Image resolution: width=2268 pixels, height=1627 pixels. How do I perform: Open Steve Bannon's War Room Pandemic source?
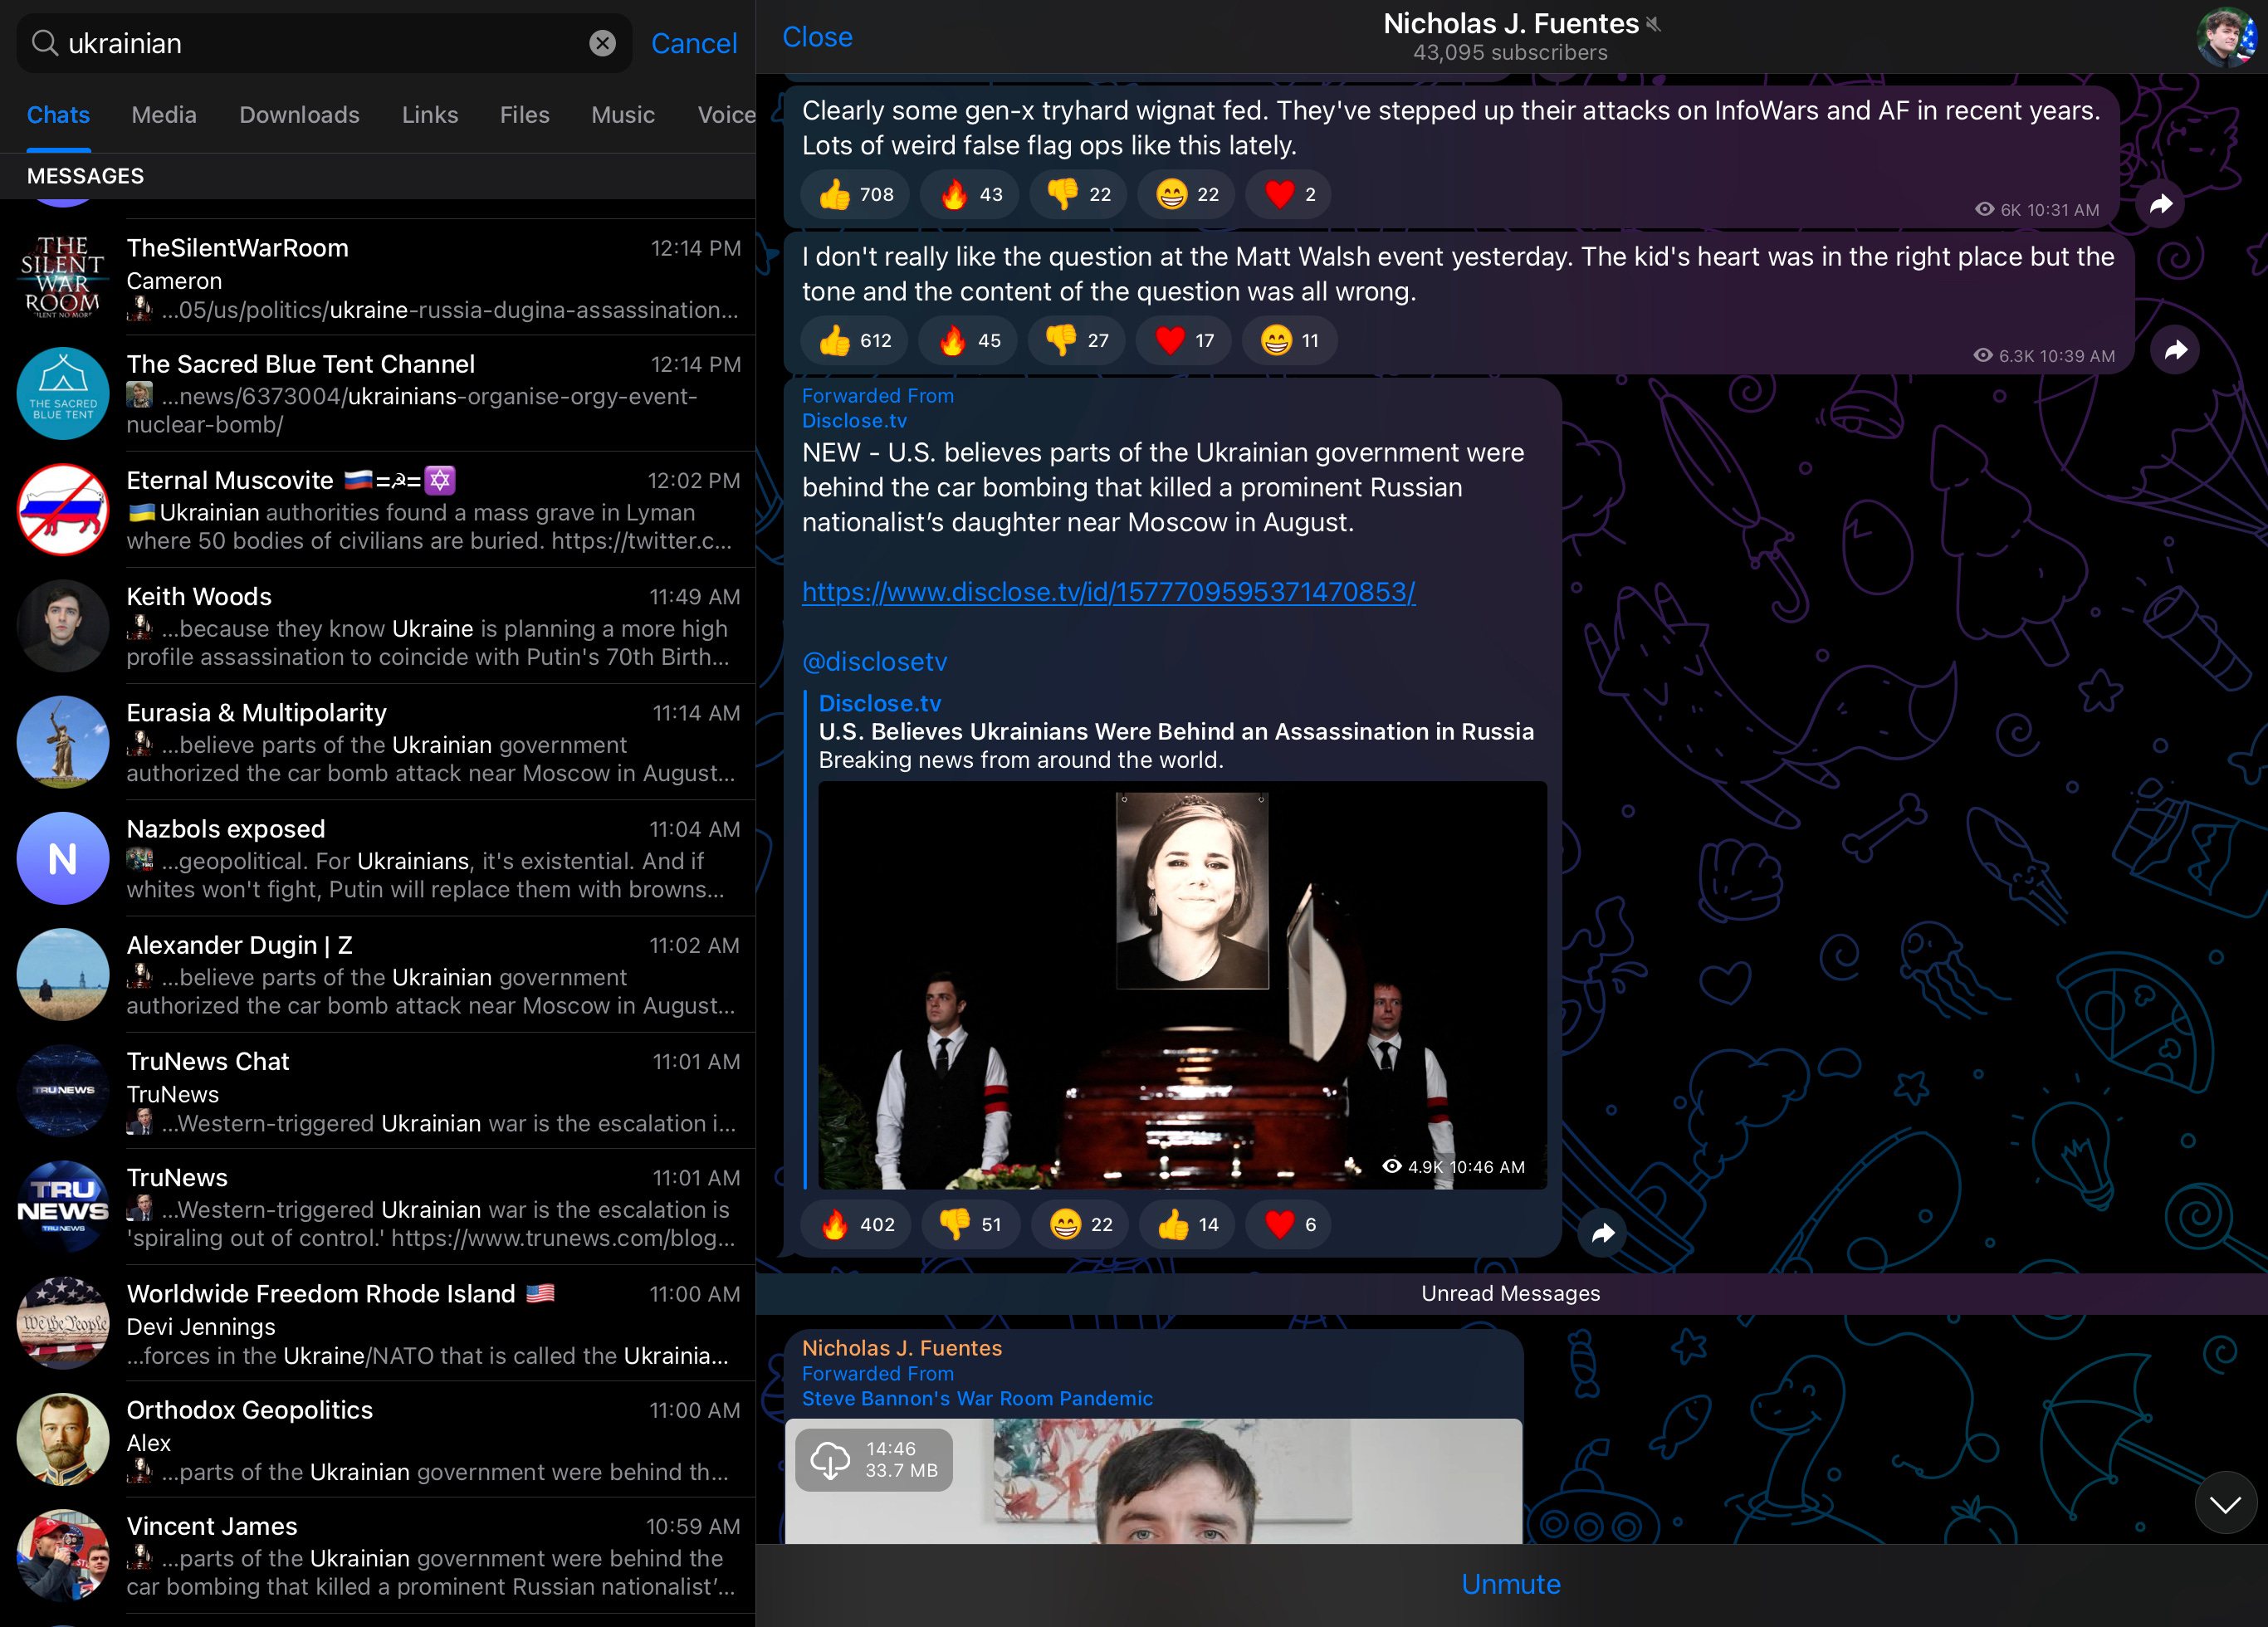tap(977, 1398)
